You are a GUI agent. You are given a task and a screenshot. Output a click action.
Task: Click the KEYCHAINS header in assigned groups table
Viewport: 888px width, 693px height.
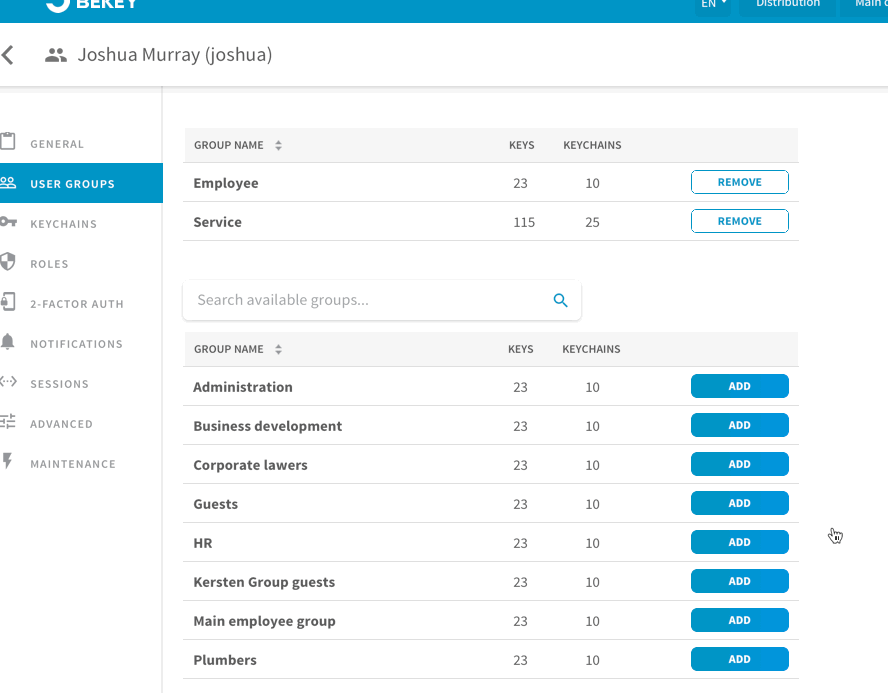pos(592,146)
